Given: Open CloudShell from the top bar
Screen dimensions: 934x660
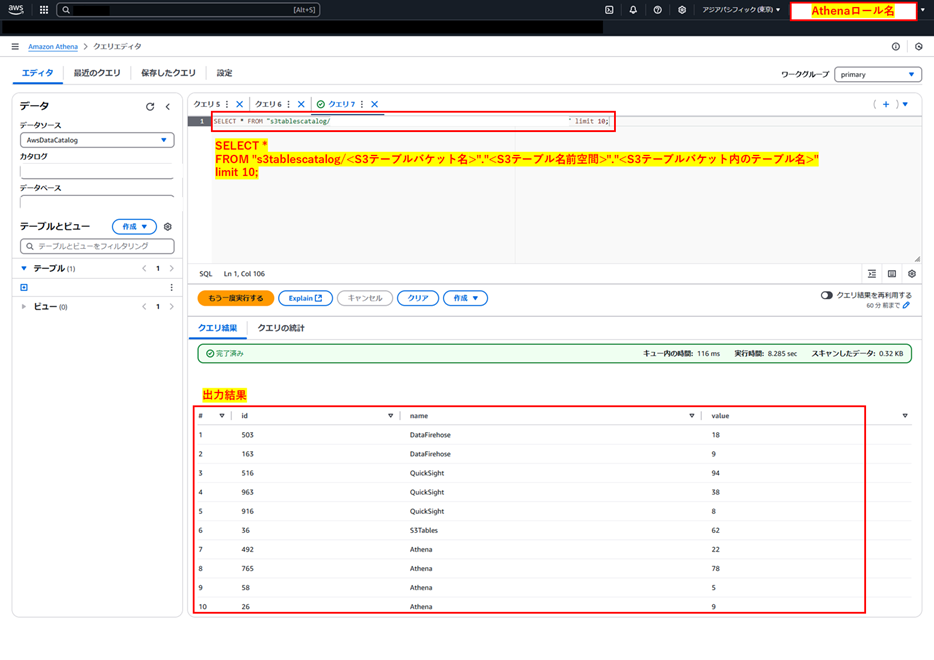Looking at the screenshot, I should pos(609,10).
